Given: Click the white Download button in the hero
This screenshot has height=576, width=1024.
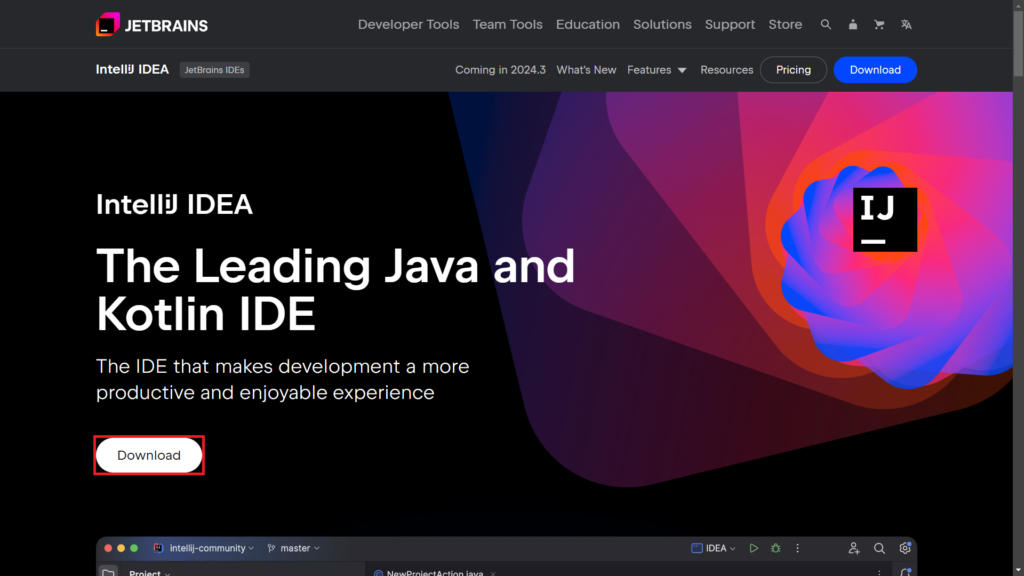Looking at the screenshot, I should click(x=149, y=455).
